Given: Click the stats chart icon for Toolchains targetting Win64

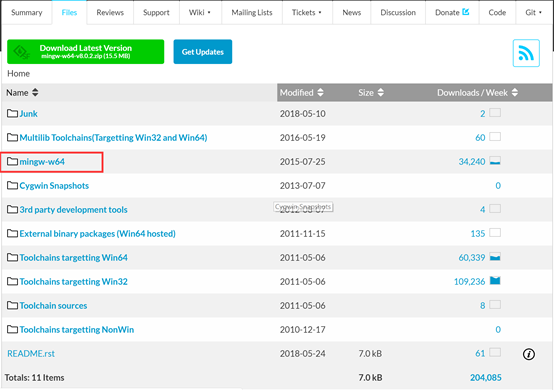Looking at the screenshot, I should [495, 257].
